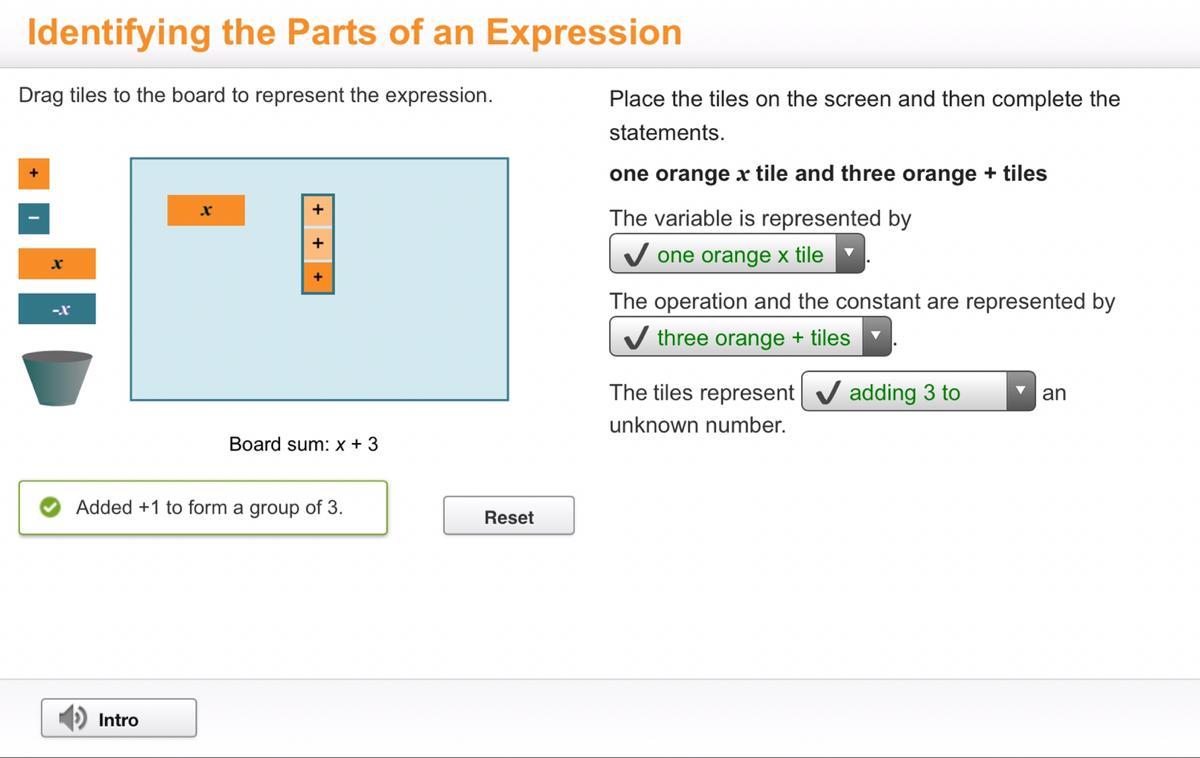Viewport: 1200px width, 758px height.
Task: Open the 'one orange x tile' dropdown
Action: (x=849, y=254)
